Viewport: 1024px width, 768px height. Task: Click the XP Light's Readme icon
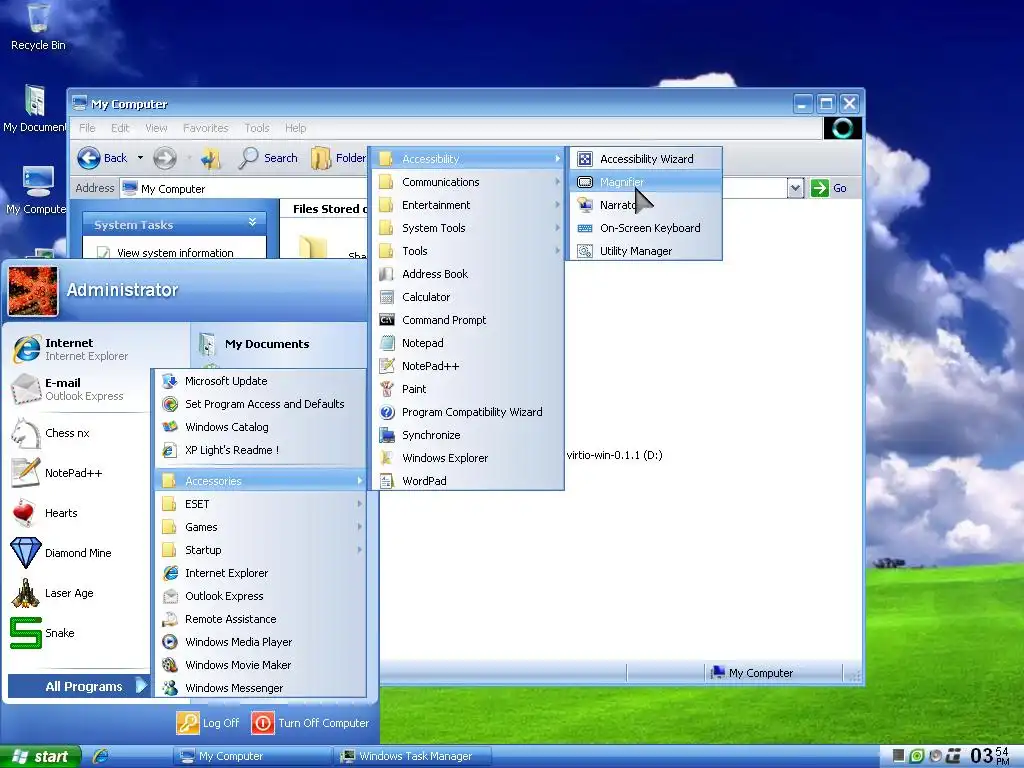point(170,450)
